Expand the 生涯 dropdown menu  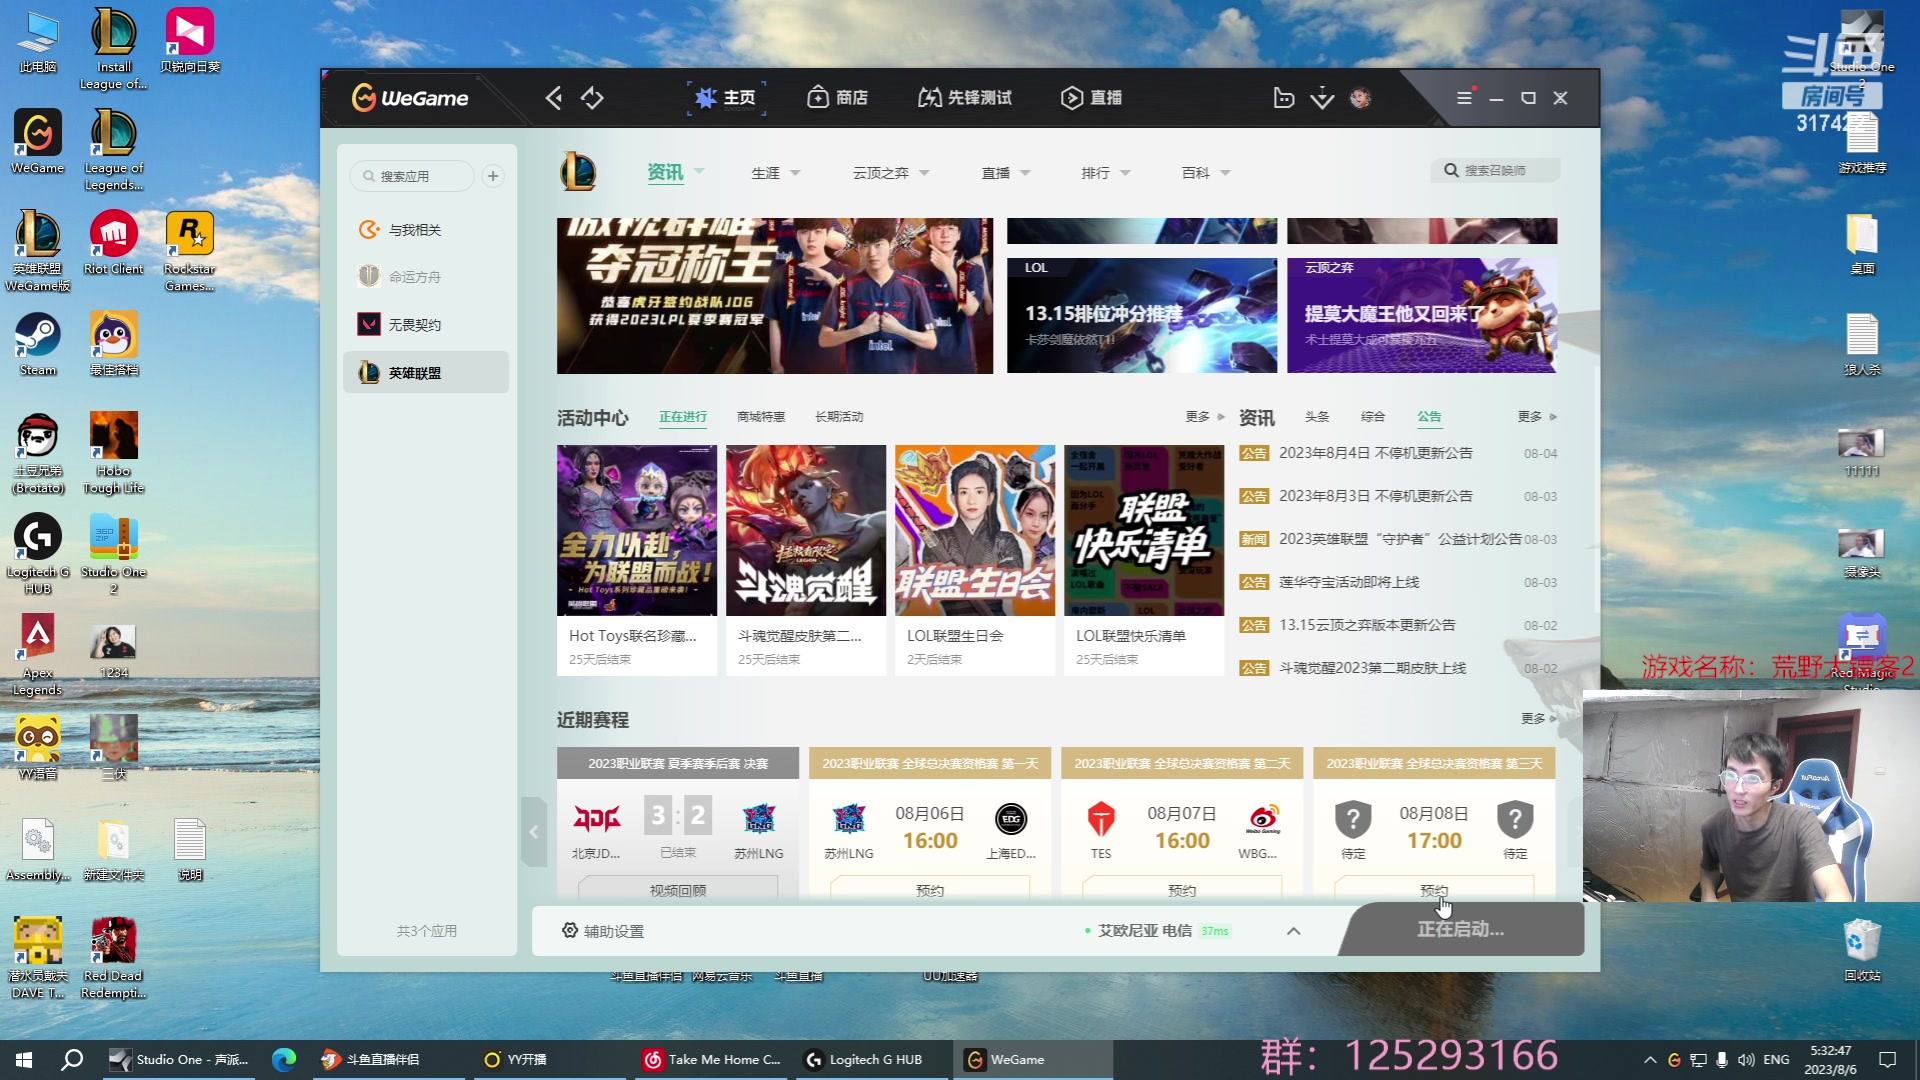pos(775,172)
